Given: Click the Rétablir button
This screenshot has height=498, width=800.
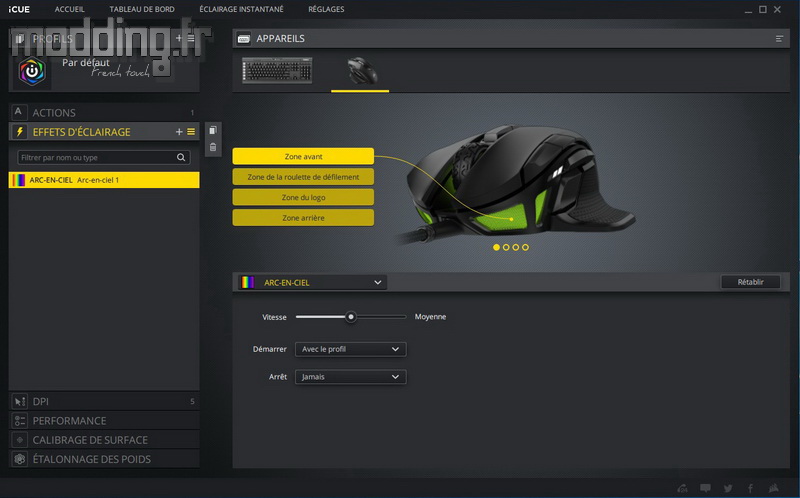Looking at the screenshot, I should (x=750, y=282).
